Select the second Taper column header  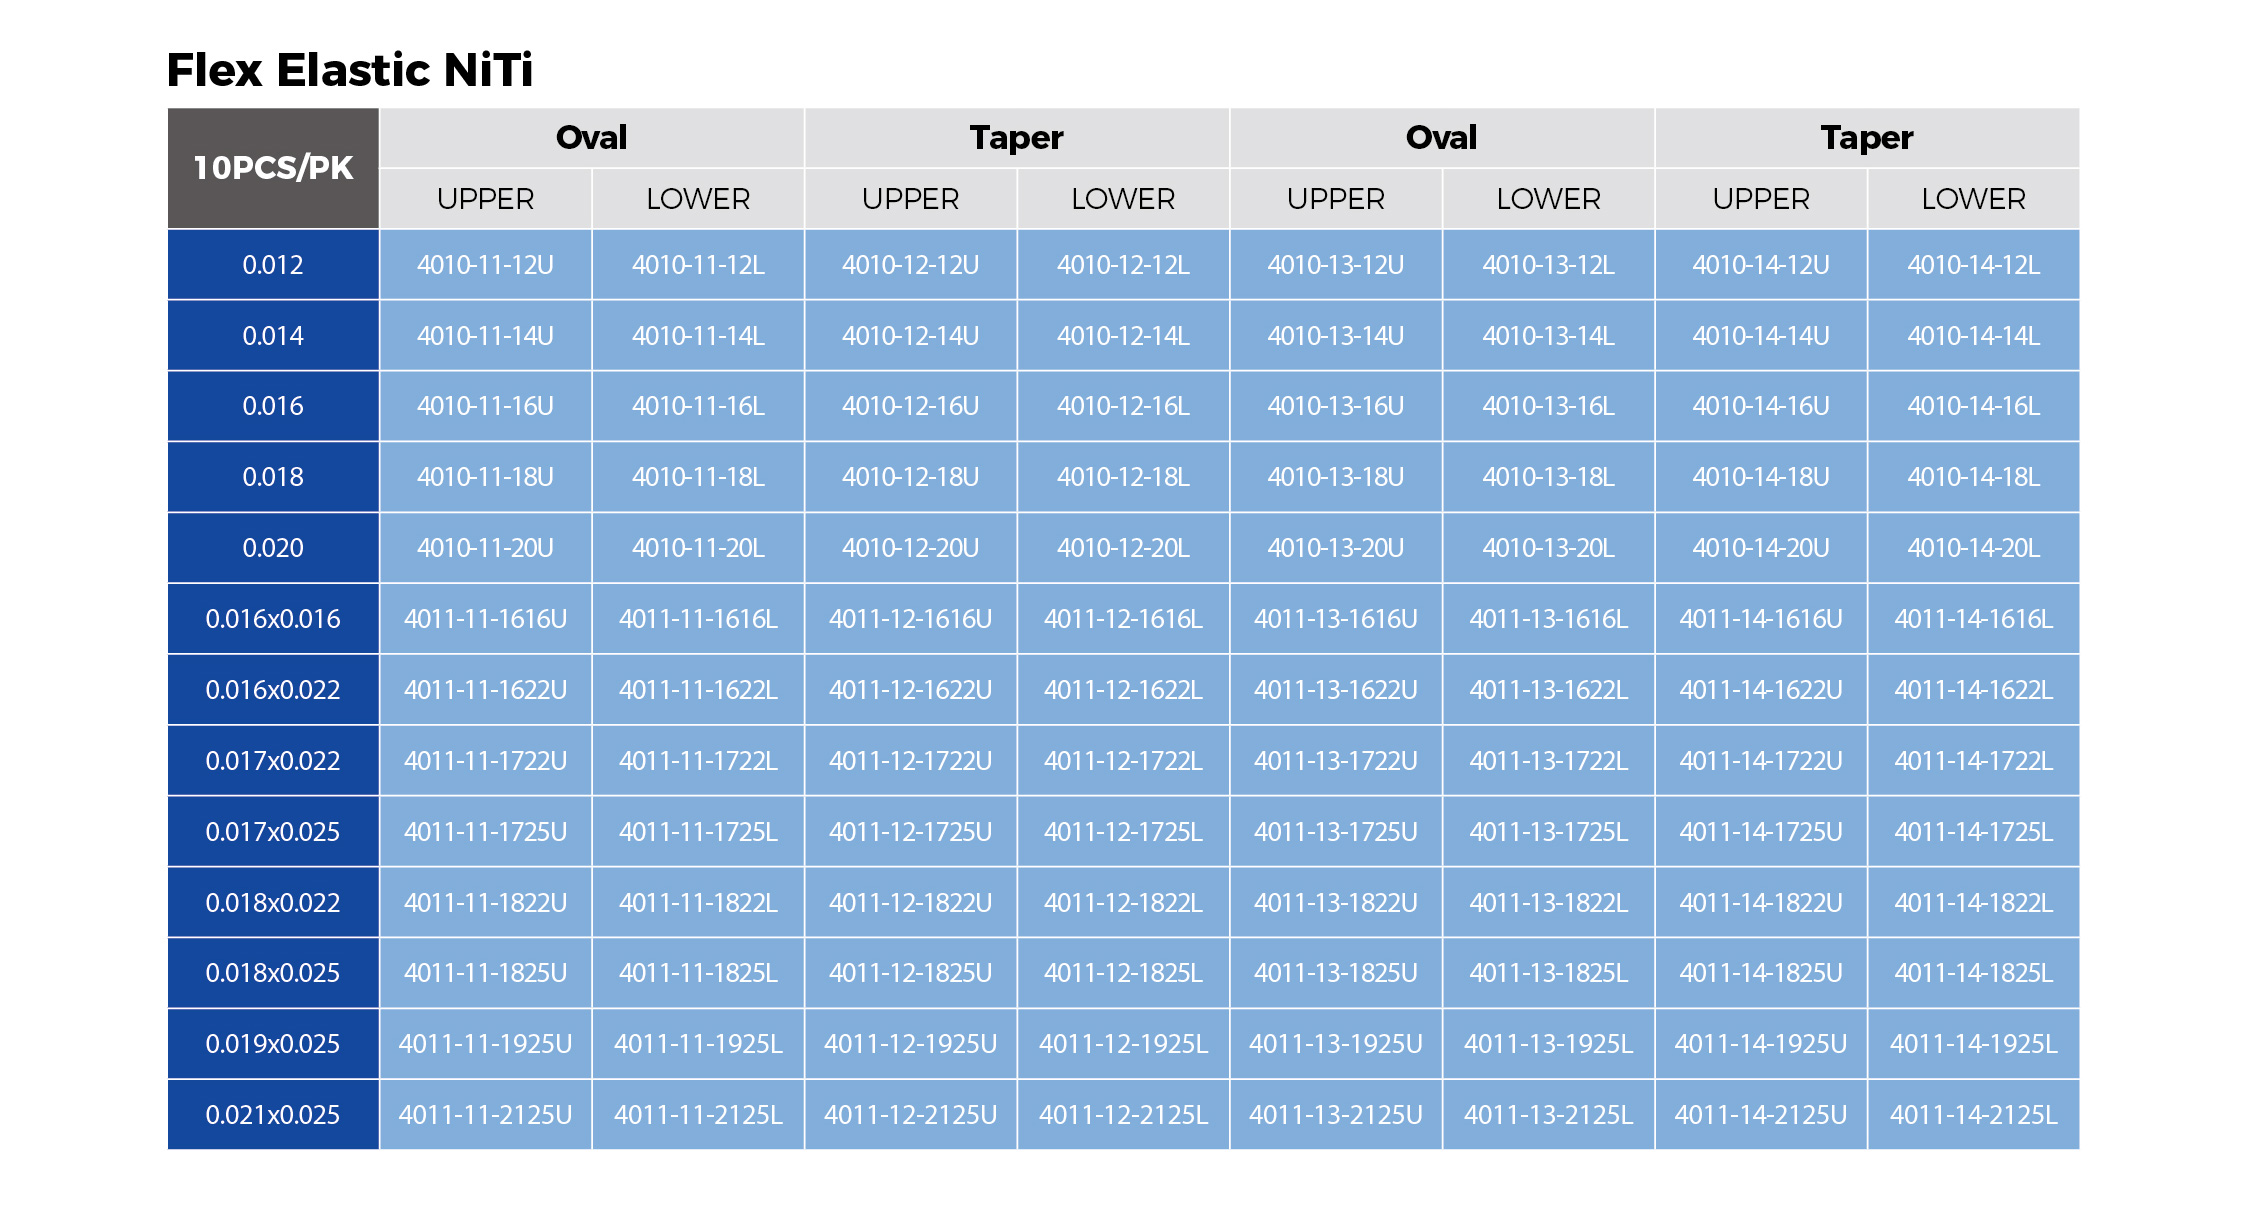(x=1867, y=137)
